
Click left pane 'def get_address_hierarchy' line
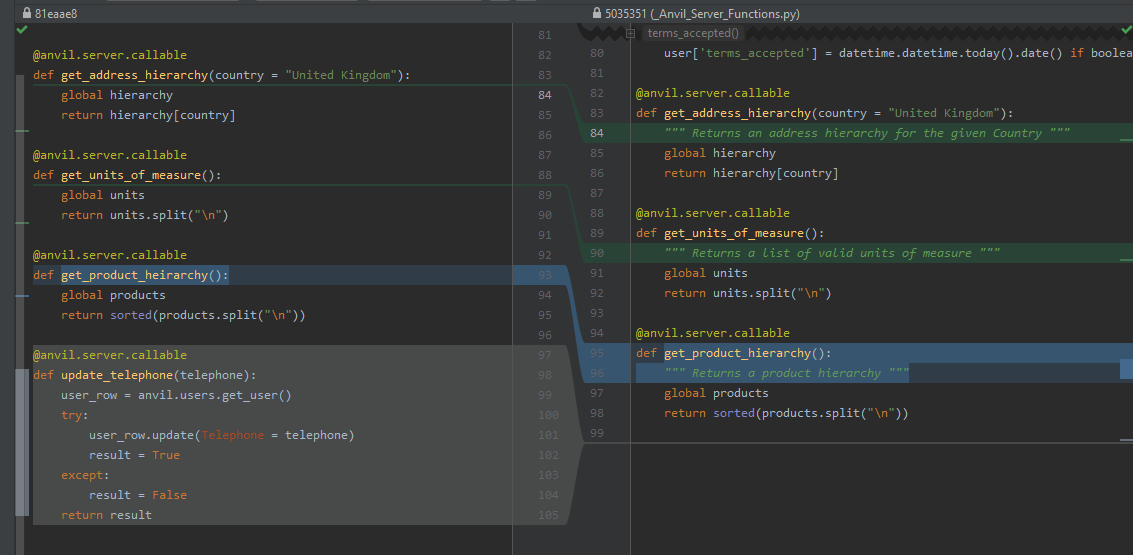point(221,75)
